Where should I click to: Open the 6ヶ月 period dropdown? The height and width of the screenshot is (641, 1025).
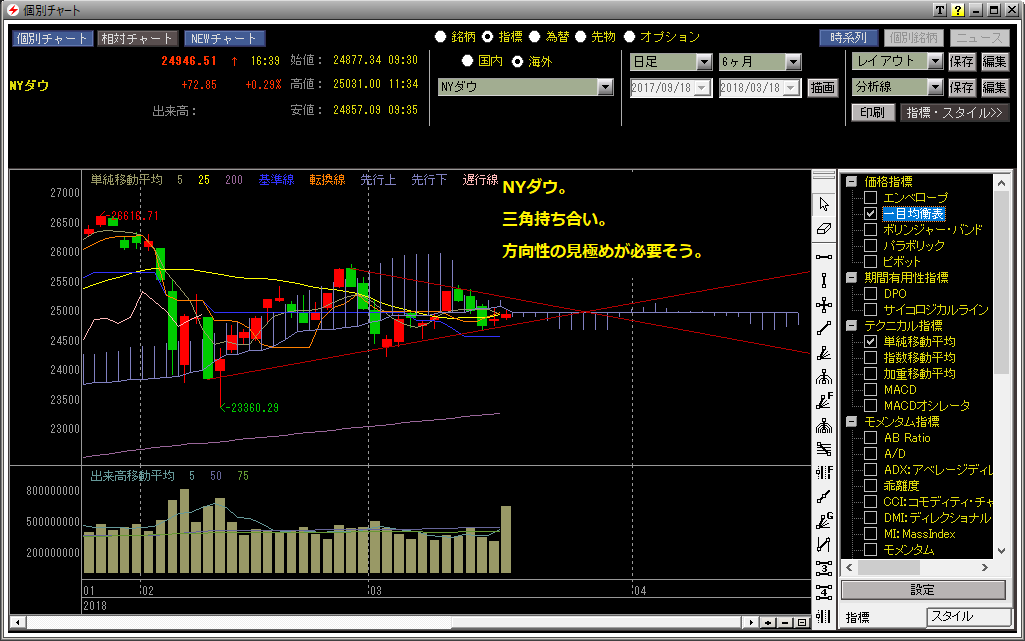[x=793, y=62]
